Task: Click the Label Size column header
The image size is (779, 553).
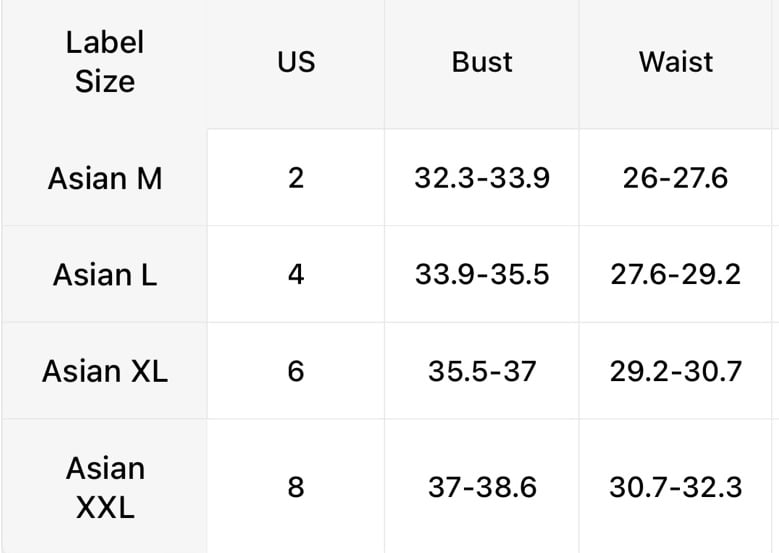Action: (105, 62)
